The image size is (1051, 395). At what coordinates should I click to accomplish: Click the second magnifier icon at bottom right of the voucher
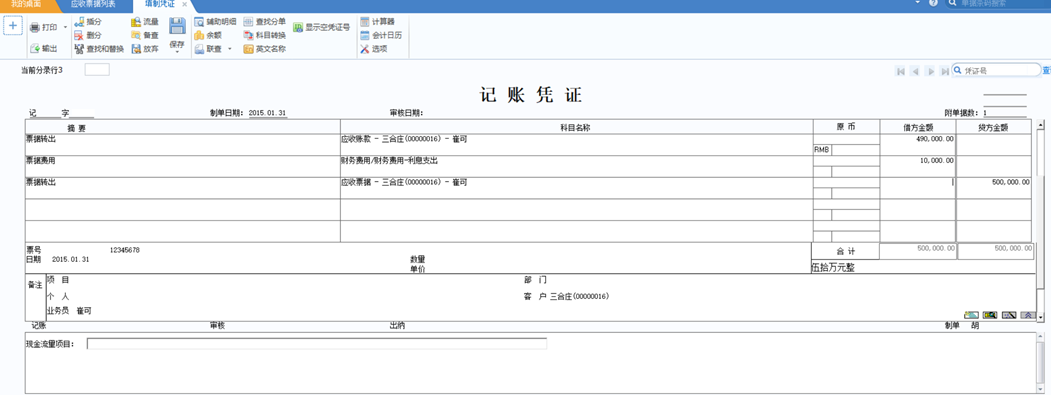tap(990, 315)
